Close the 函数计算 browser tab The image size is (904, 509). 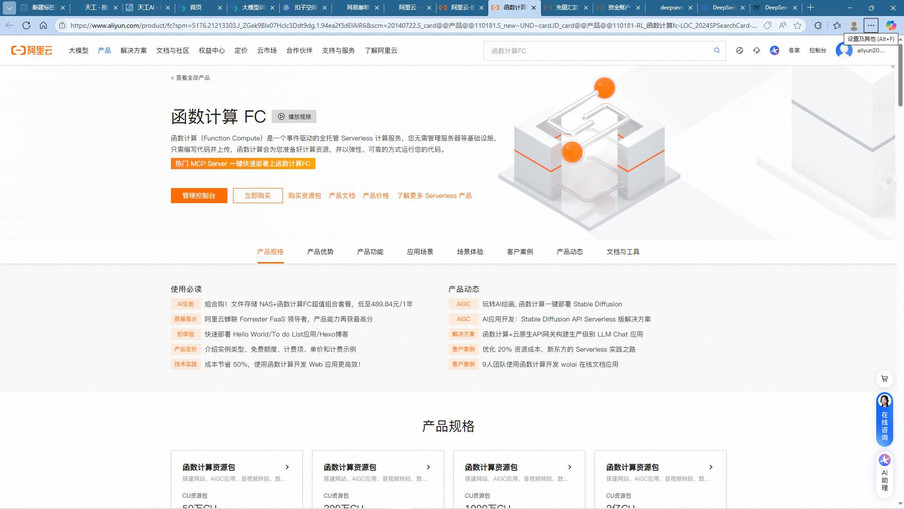pyautogui.click(x=533, y=8)
